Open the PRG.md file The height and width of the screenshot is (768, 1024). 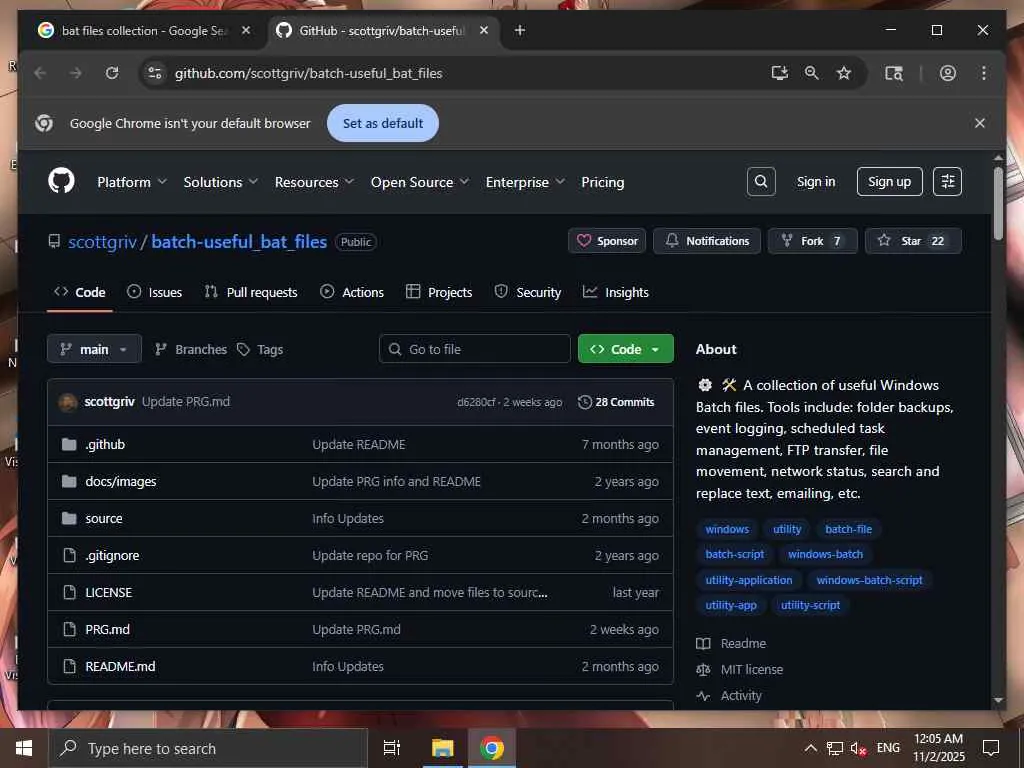point(108,630)
